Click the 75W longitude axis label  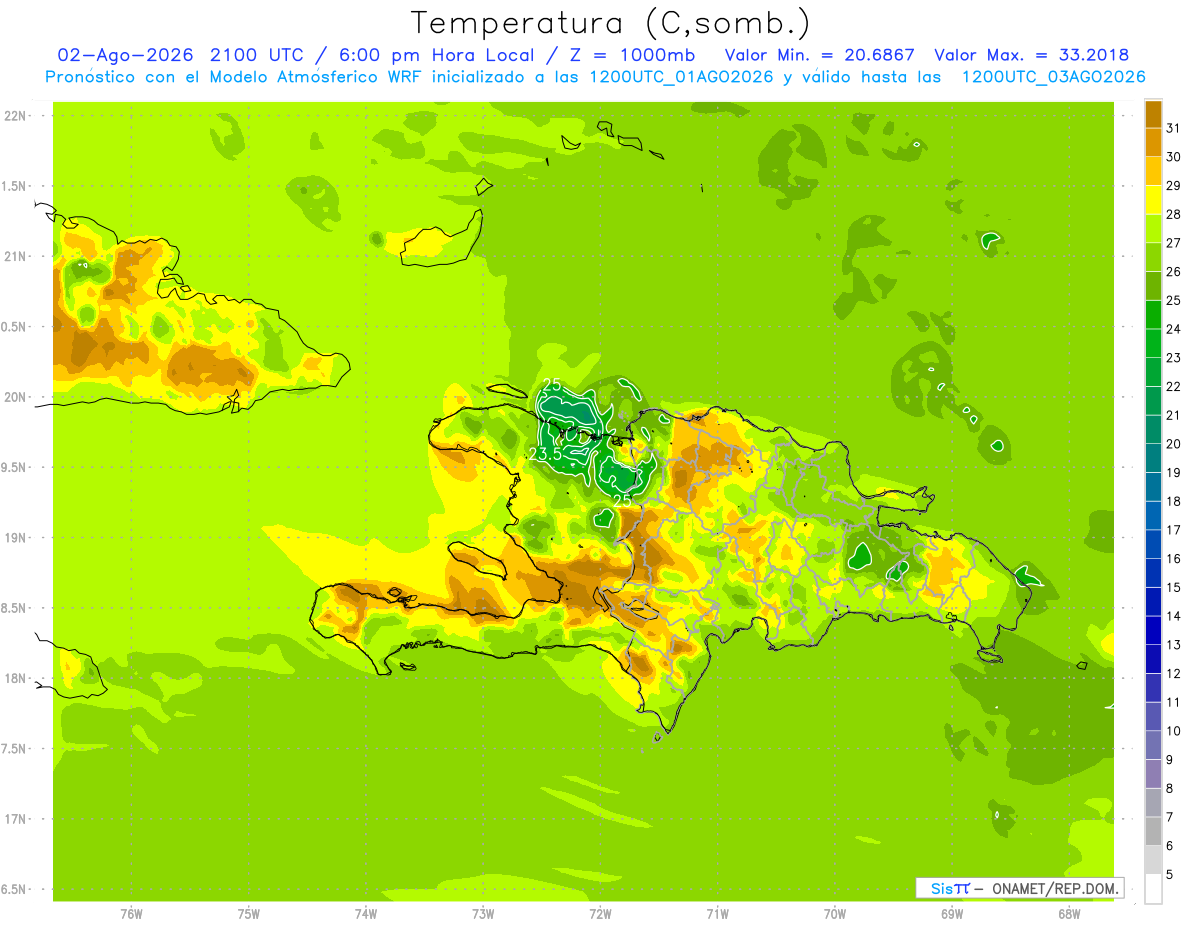click(x=249, y=914)
